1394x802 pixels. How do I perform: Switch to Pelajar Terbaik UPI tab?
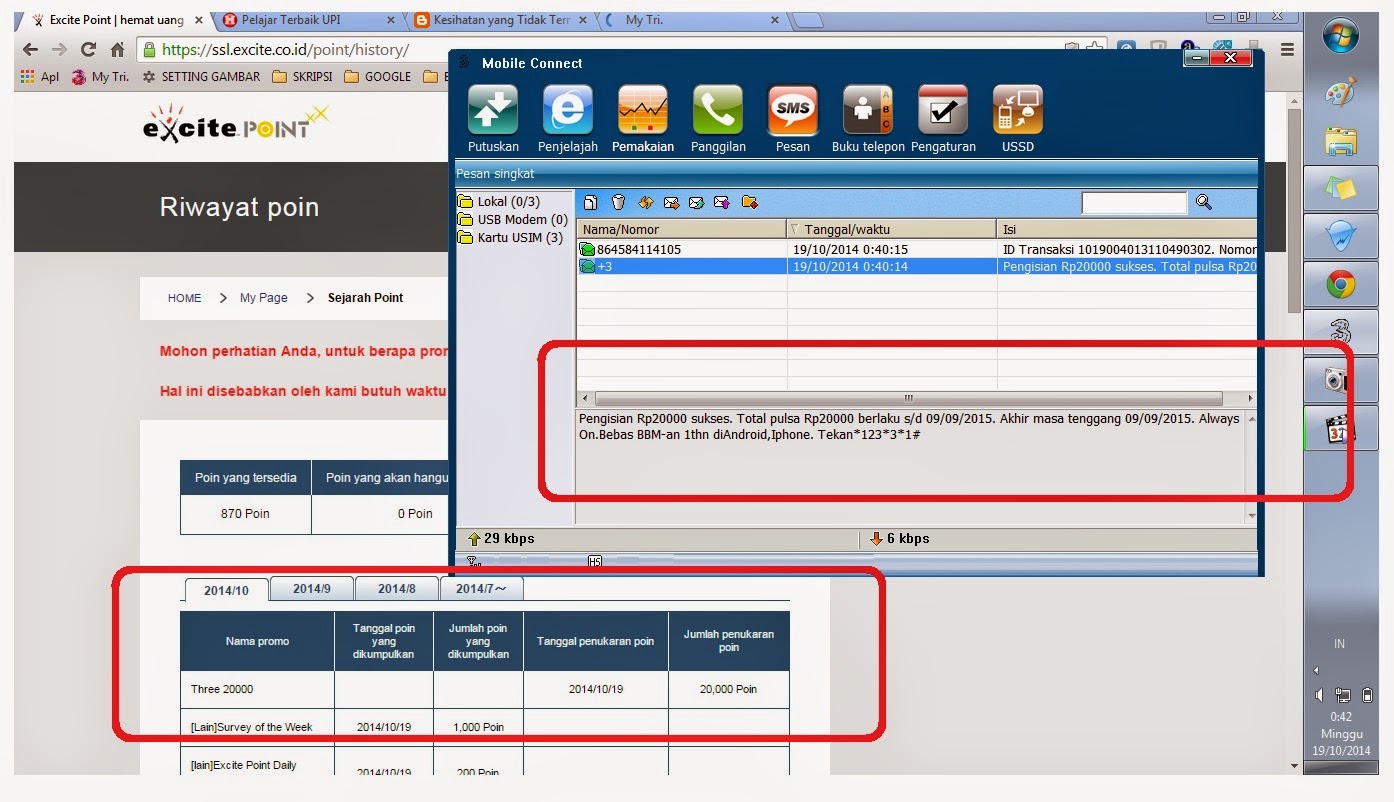coord(310,20)
